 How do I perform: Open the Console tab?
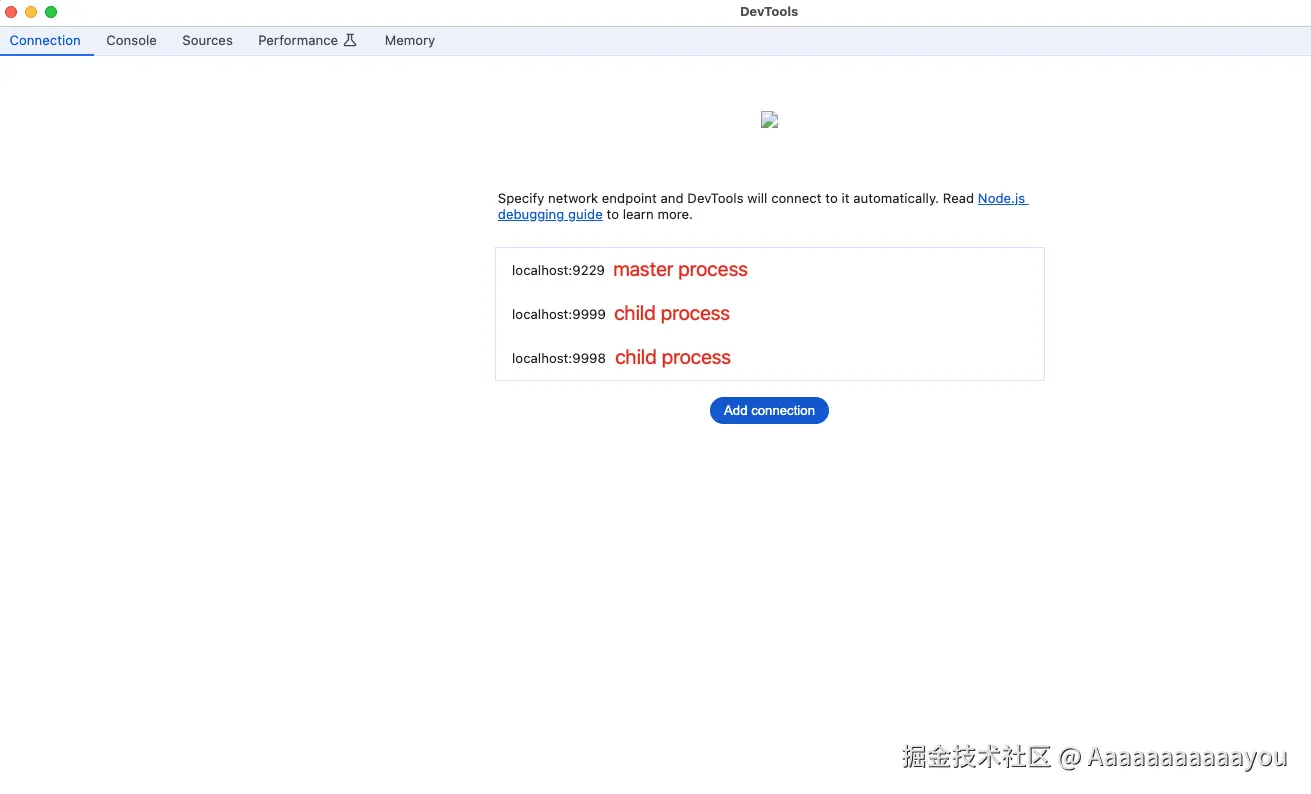tap(131, 41)
